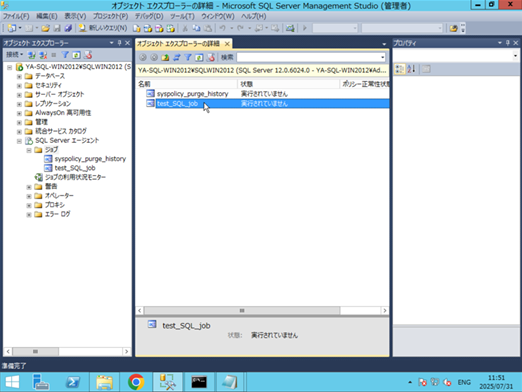Launch Chrome from the taskbar
Screen dimensions: 522x392
pos(136,382)
